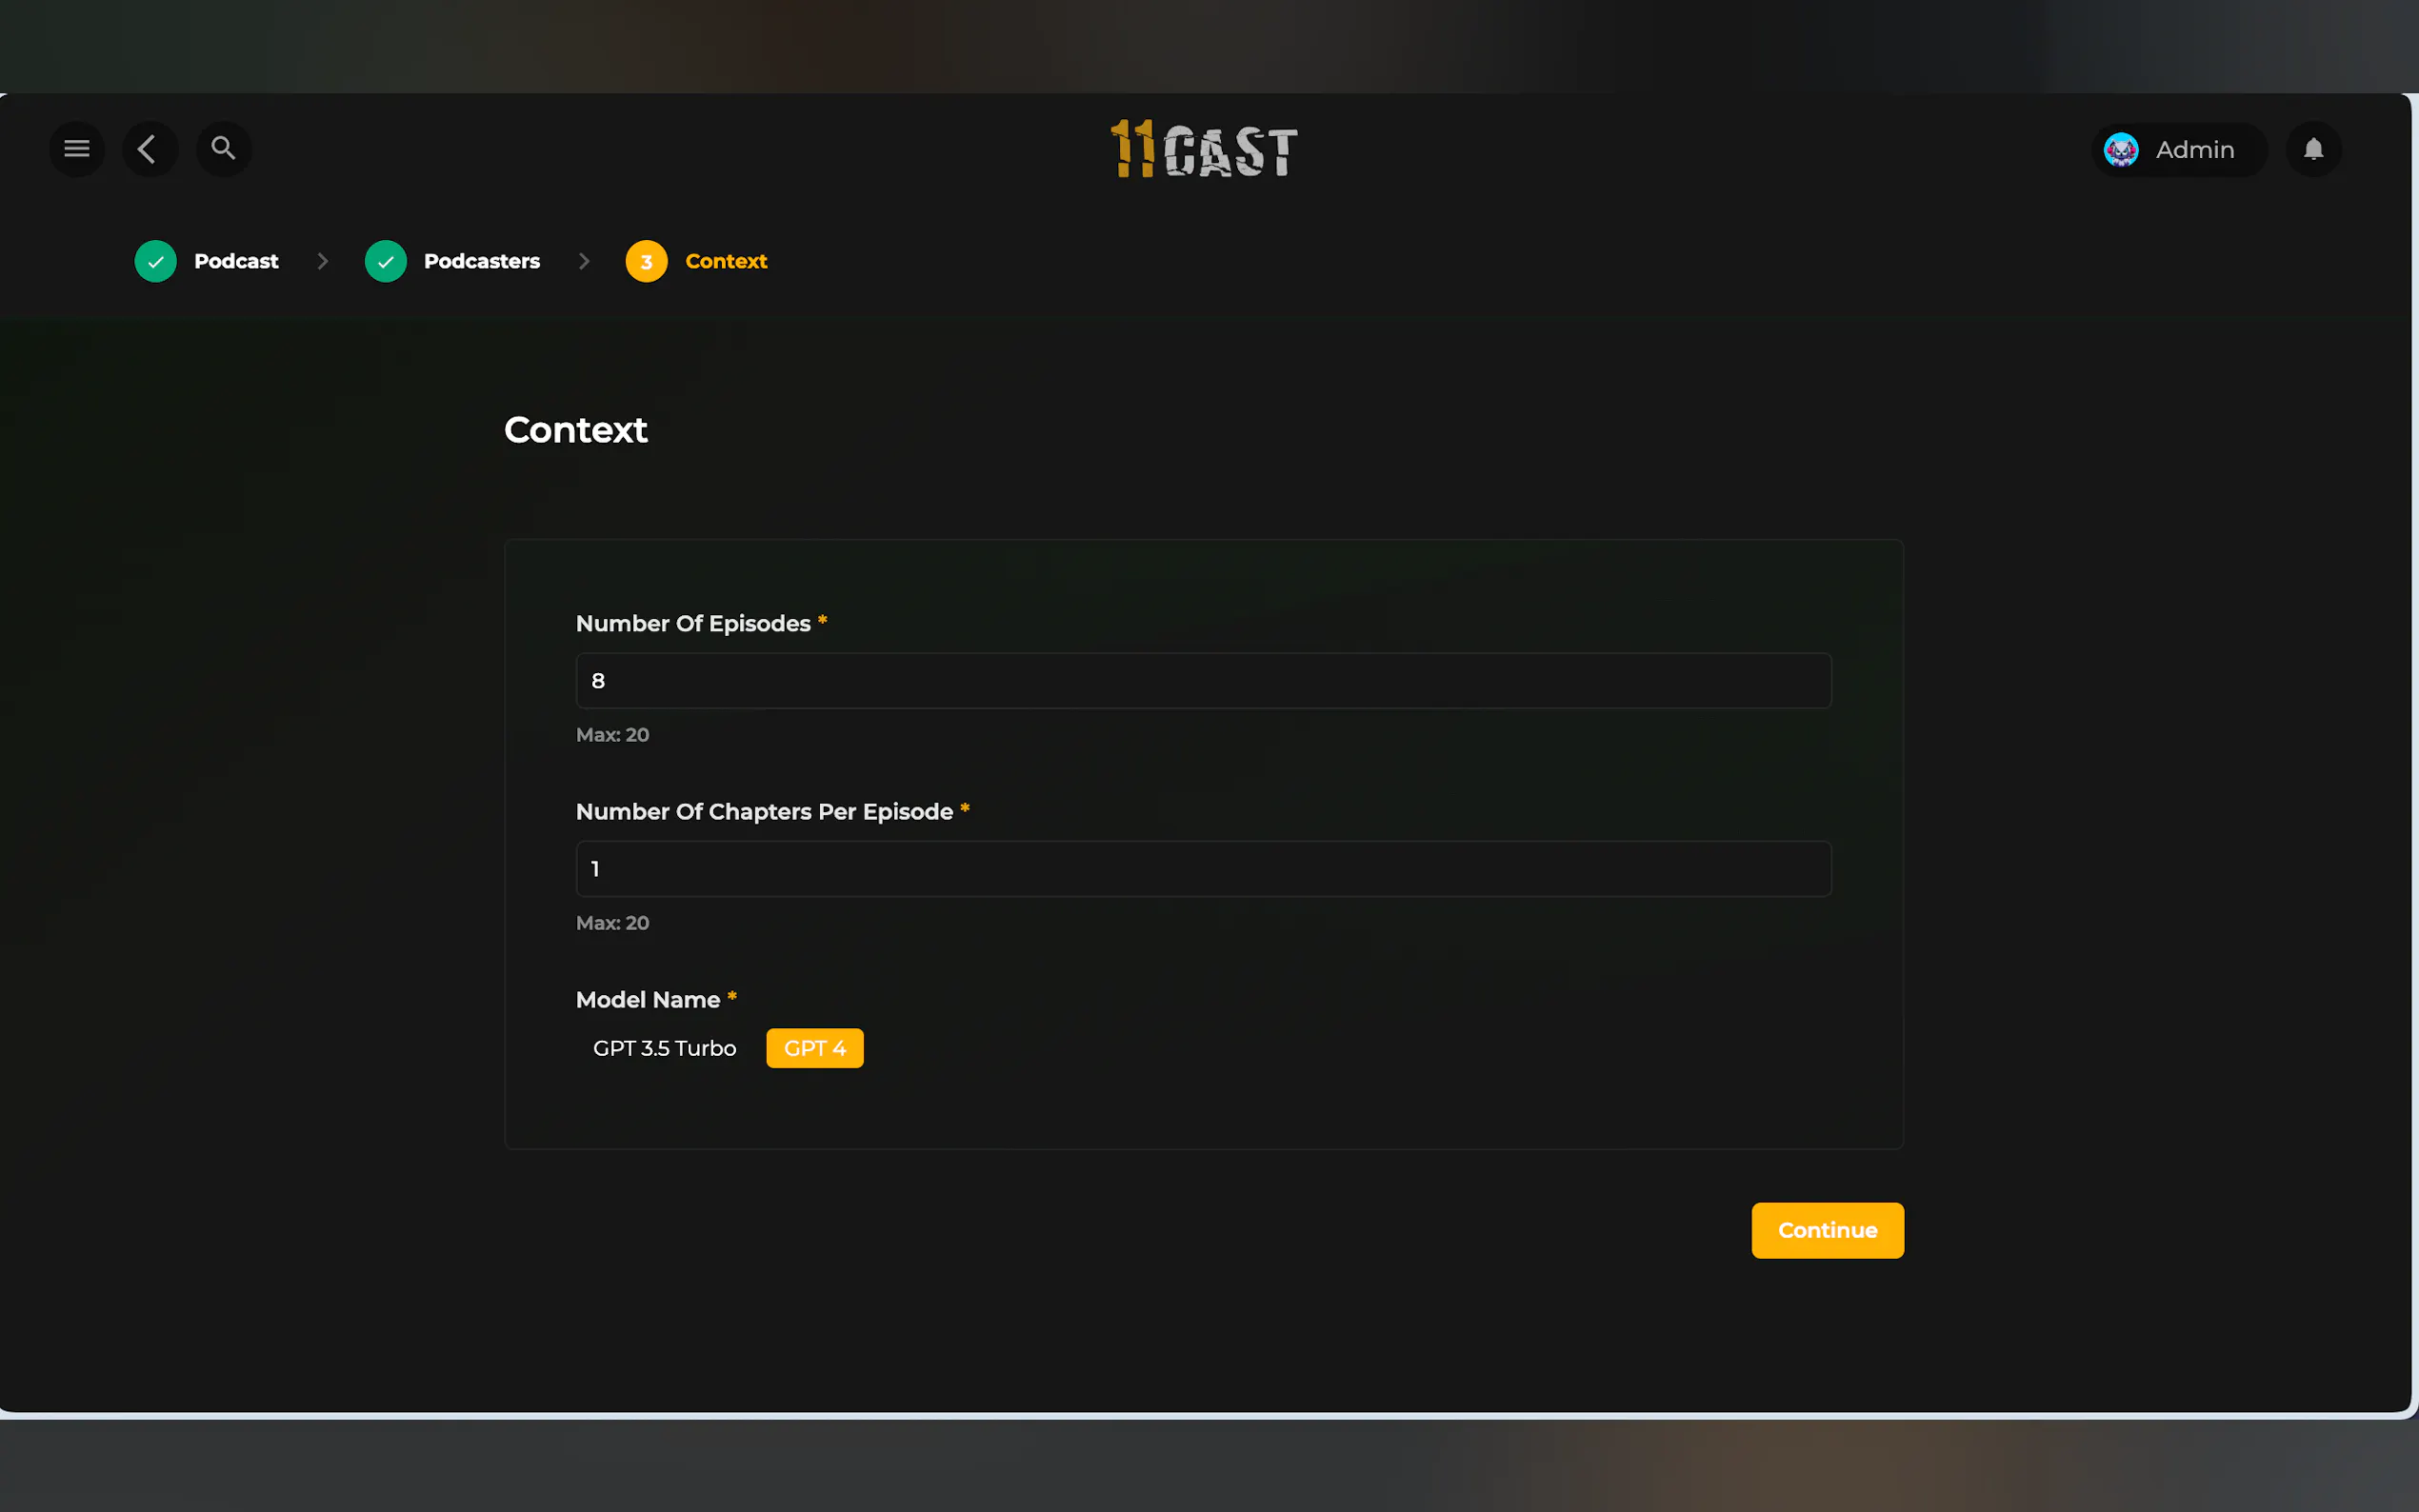Click the Podcast step green checkmark
The image size is (2419, 1512).
[x=156, y=261]
